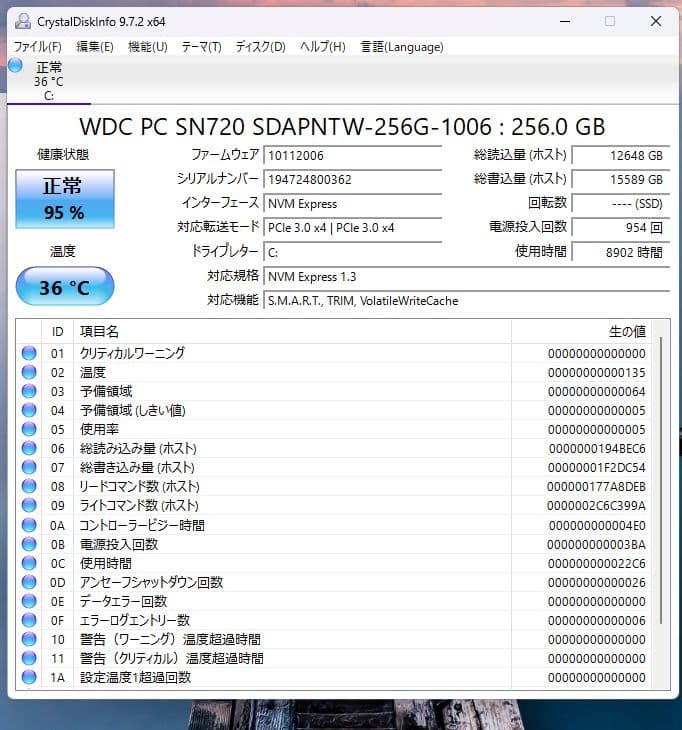Click status orb of row 0C 使用時間
The width and height of the screenshot is (682, 730).
pos(29,564)
